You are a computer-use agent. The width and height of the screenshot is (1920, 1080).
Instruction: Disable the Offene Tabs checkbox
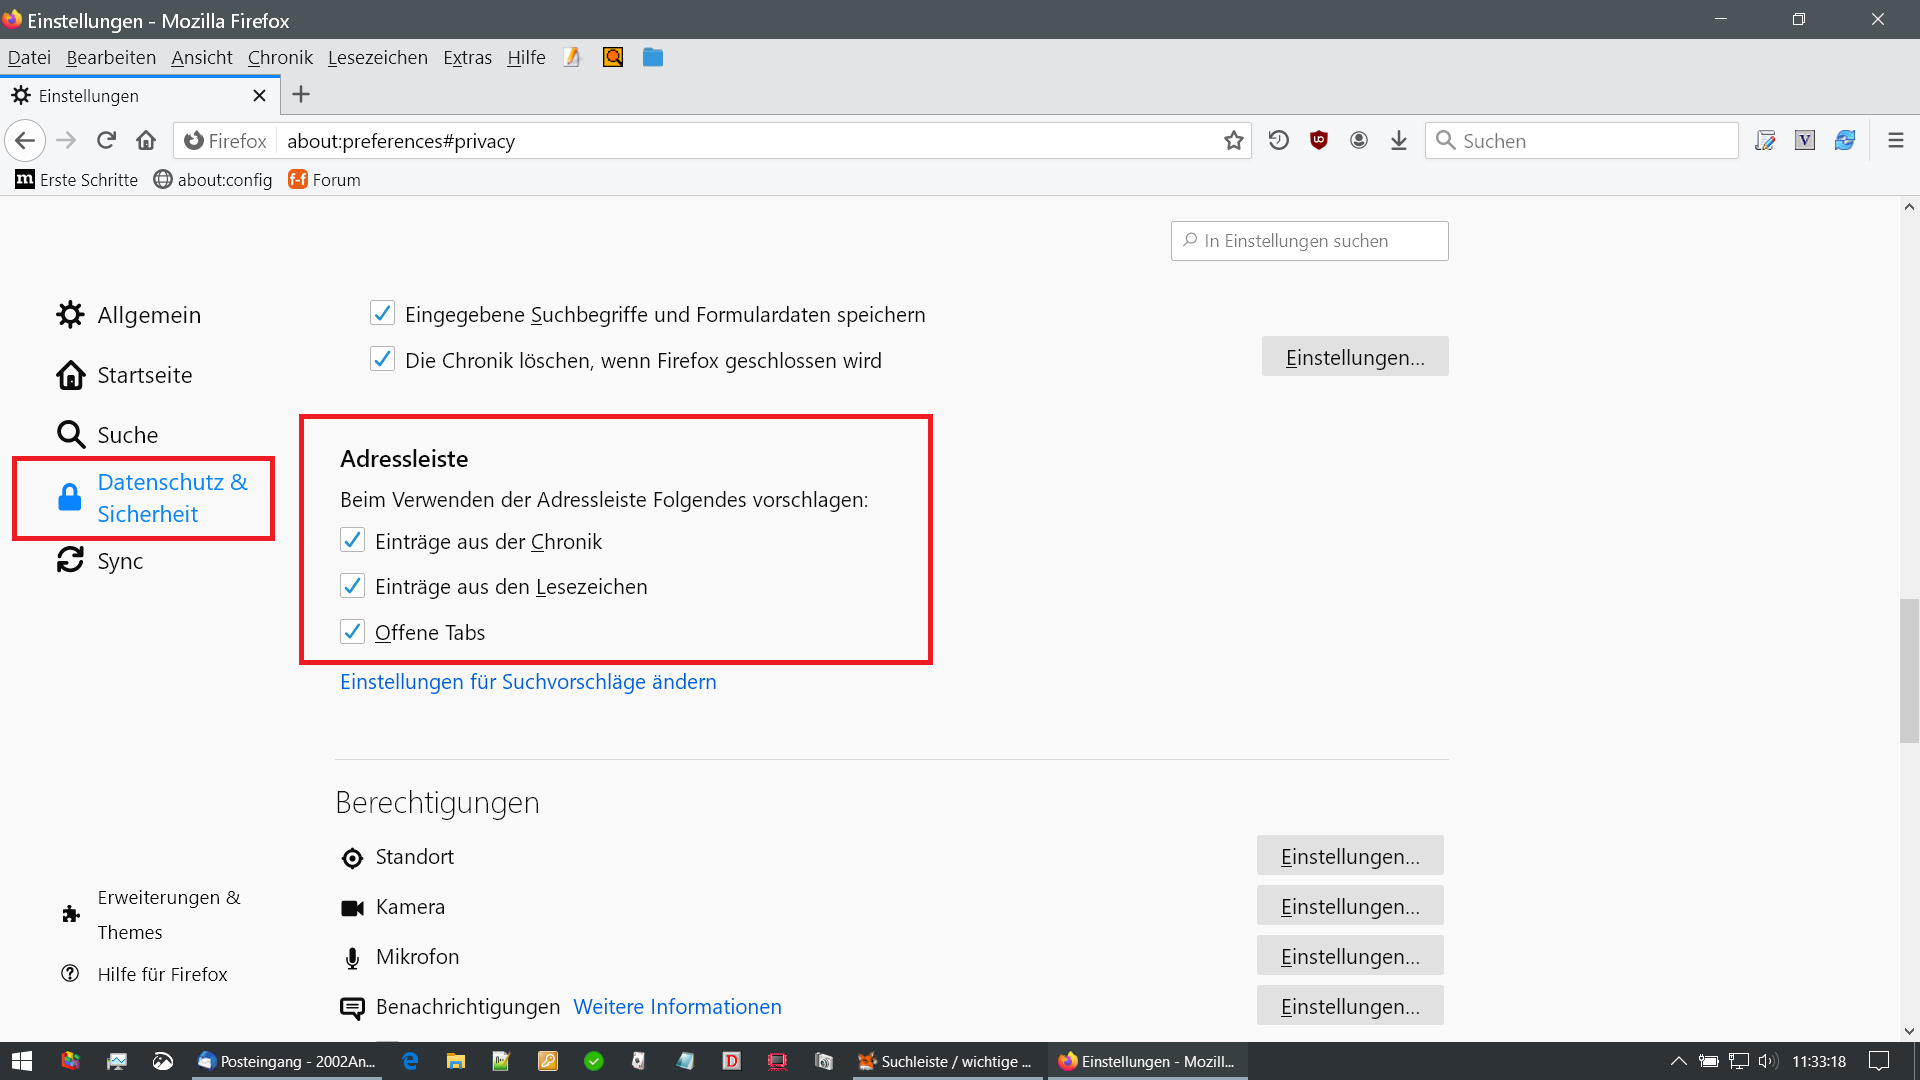click(x=352, y=632)
